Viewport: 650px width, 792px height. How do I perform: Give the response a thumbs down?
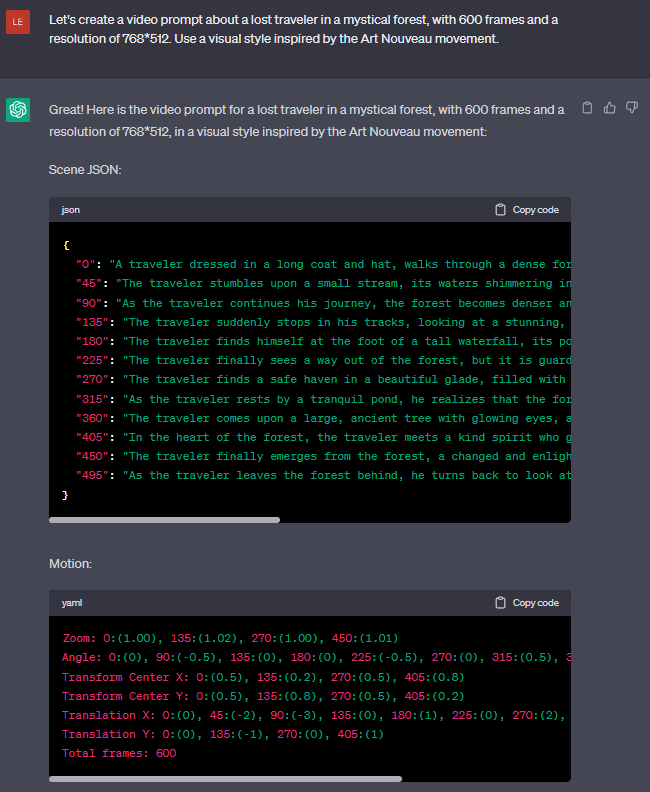[632, 108]
